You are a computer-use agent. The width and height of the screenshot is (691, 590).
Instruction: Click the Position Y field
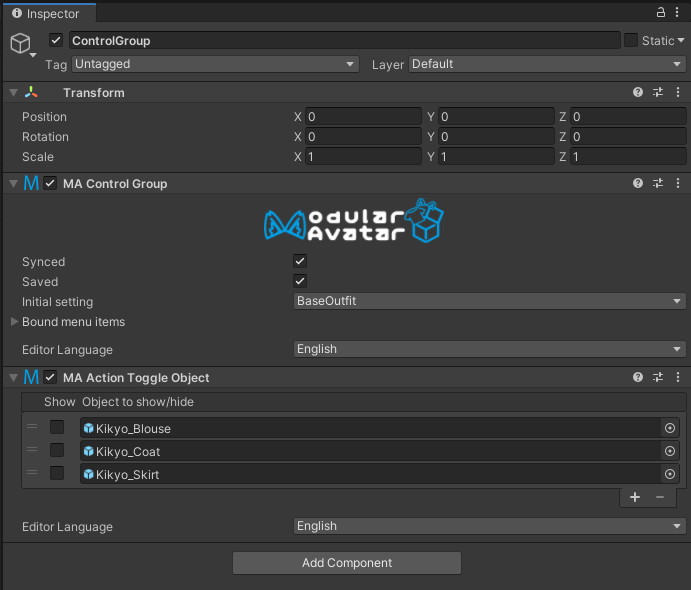[496, 116]
